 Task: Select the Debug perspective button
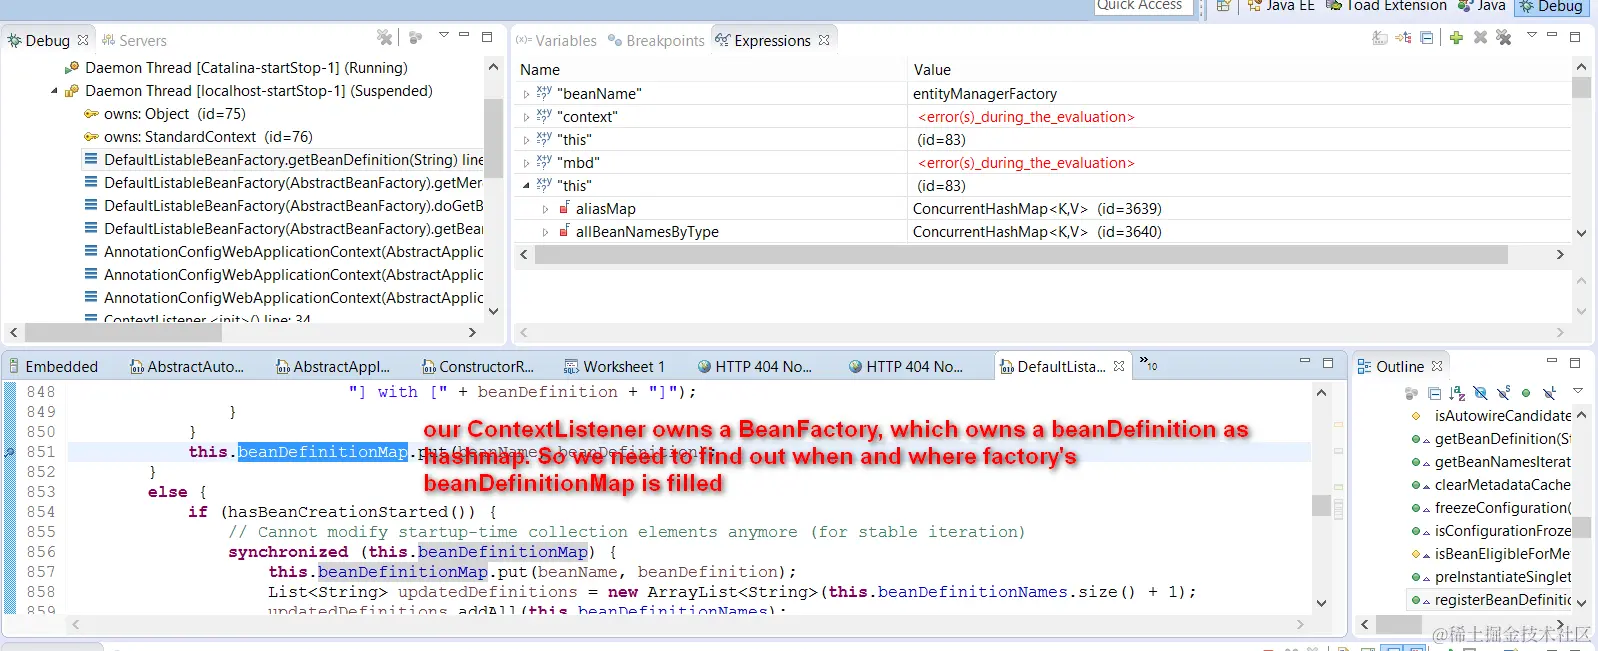[x=1552, y=6]
